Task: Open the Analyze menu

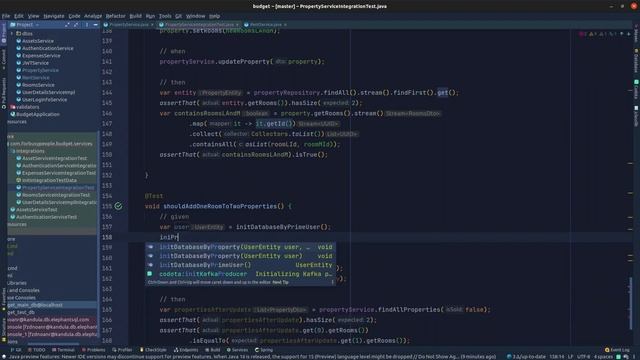Action: (93, 16)
